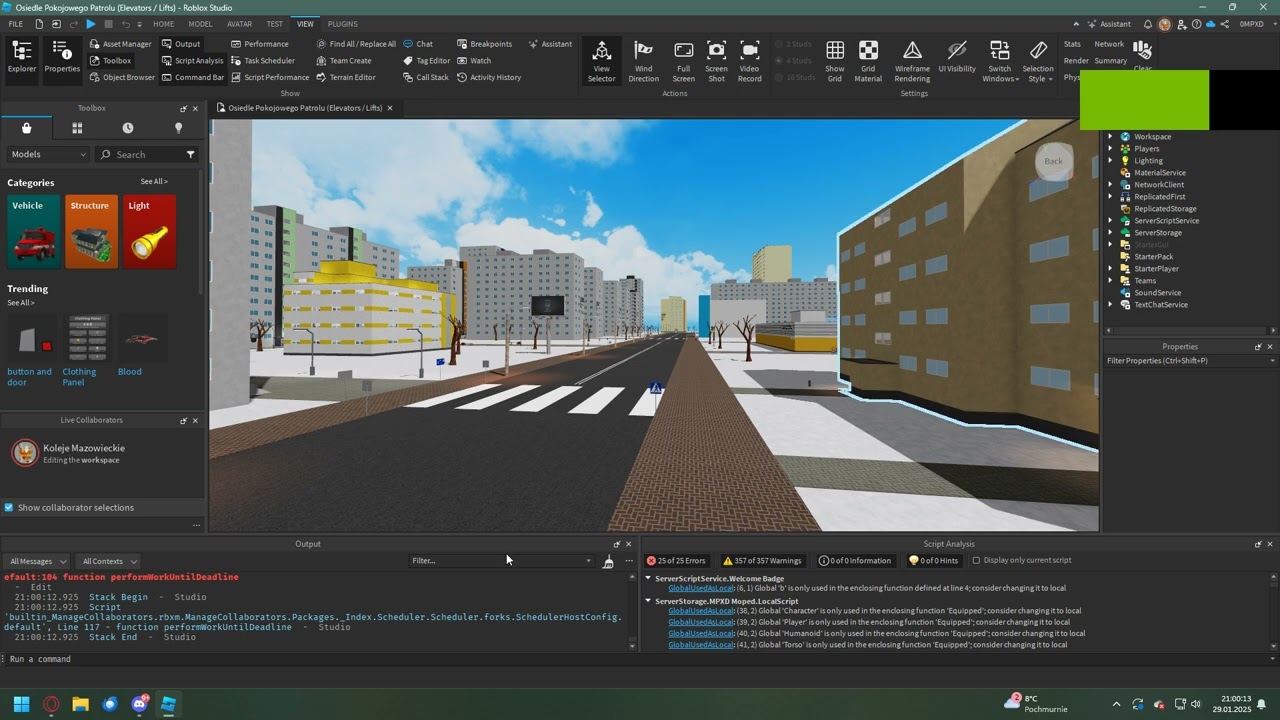1280x720 pixels.
Task: Check Display only current script
Action: 976,561
